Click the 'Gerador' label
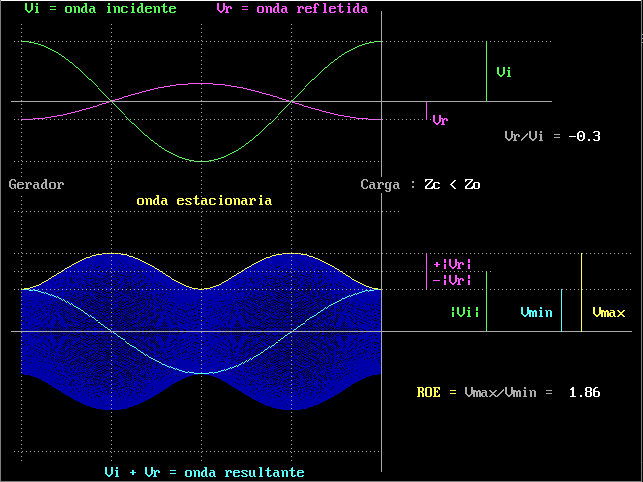Screen dimensions: 643x482 (36, 185)
